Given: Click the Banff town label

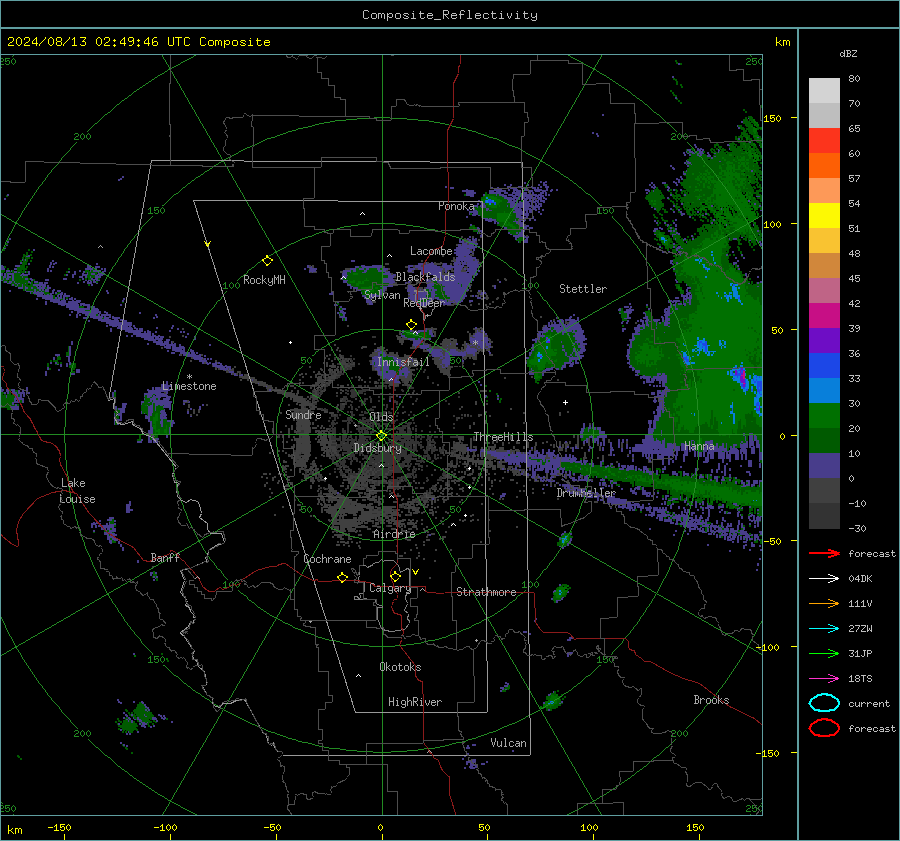Looking at the screenshot, I should [x=165, y=557].
